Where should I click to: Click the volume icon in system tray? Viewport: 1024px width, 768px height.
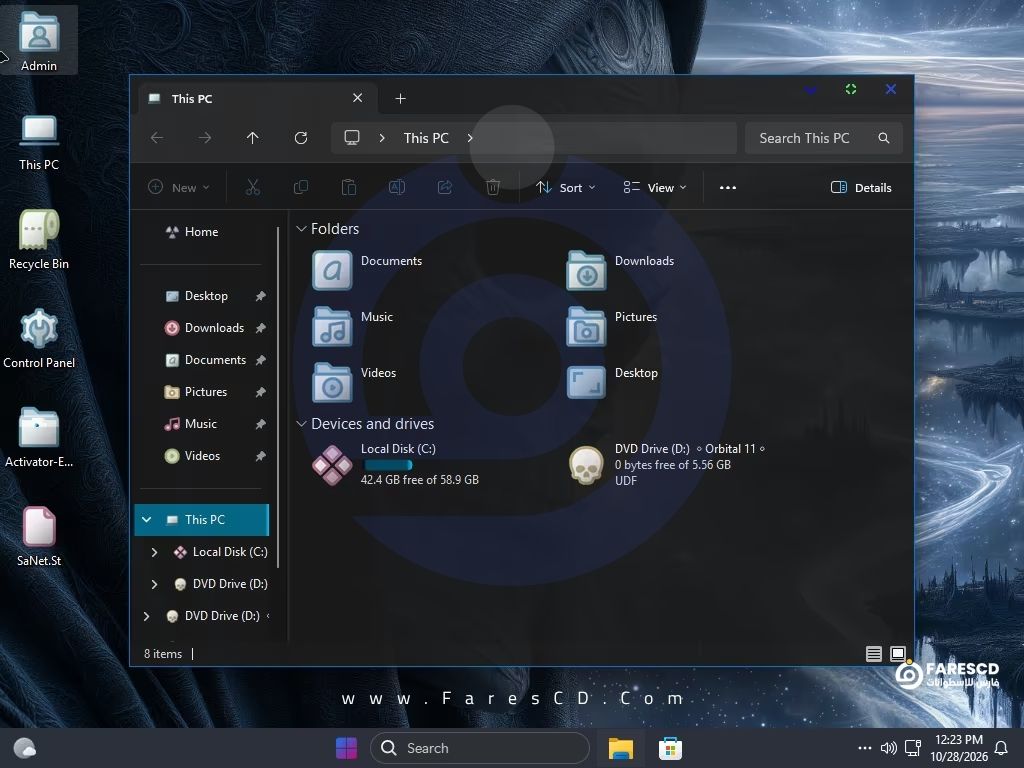click(x=888, y=748)
